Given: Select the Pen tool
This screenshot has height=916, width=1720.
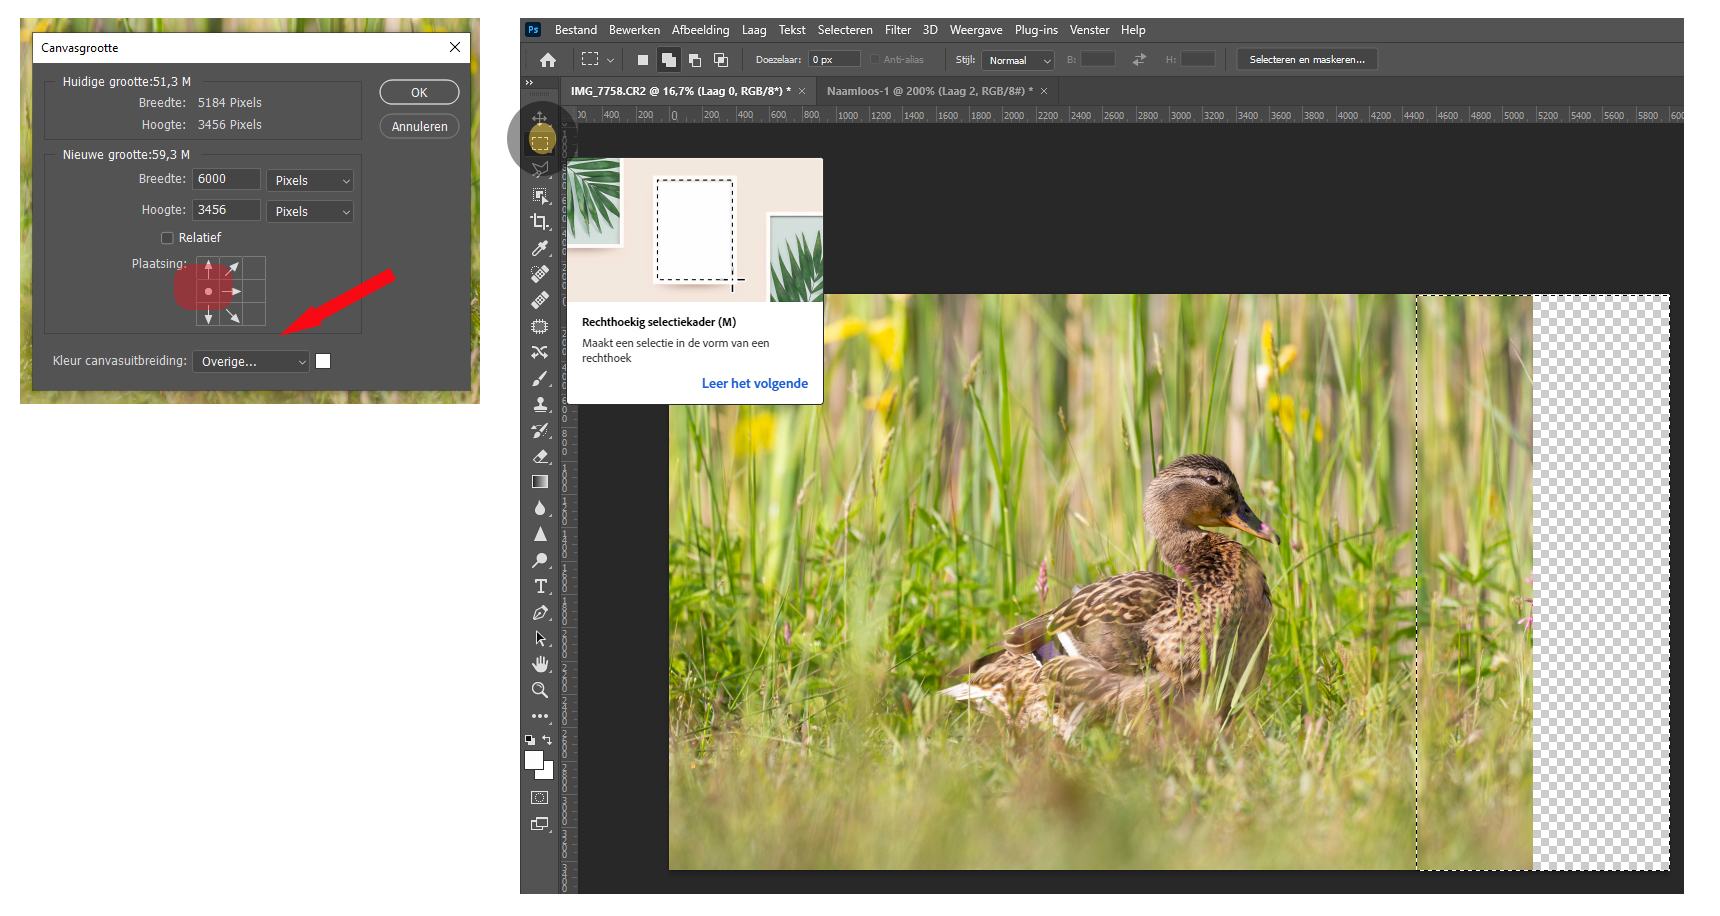Looking at the screenshot, I should point(540,612).
